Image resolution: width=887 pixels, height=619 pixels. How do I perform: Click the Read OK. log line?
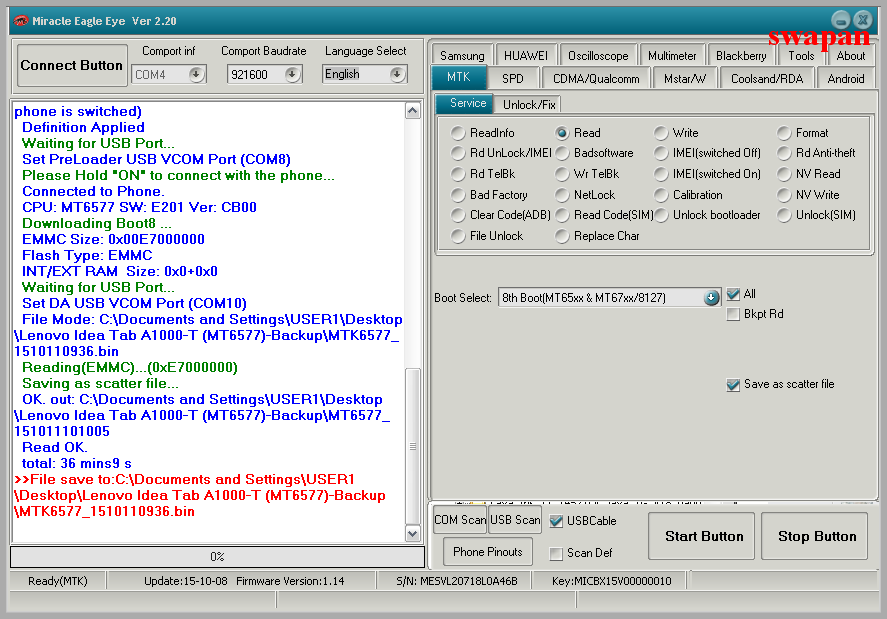54,448
